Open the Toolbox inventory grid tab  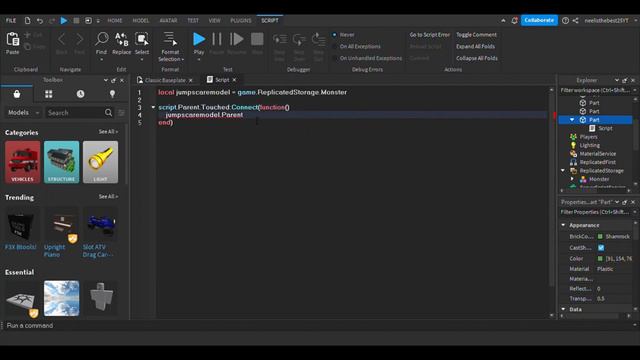(49, 94)
